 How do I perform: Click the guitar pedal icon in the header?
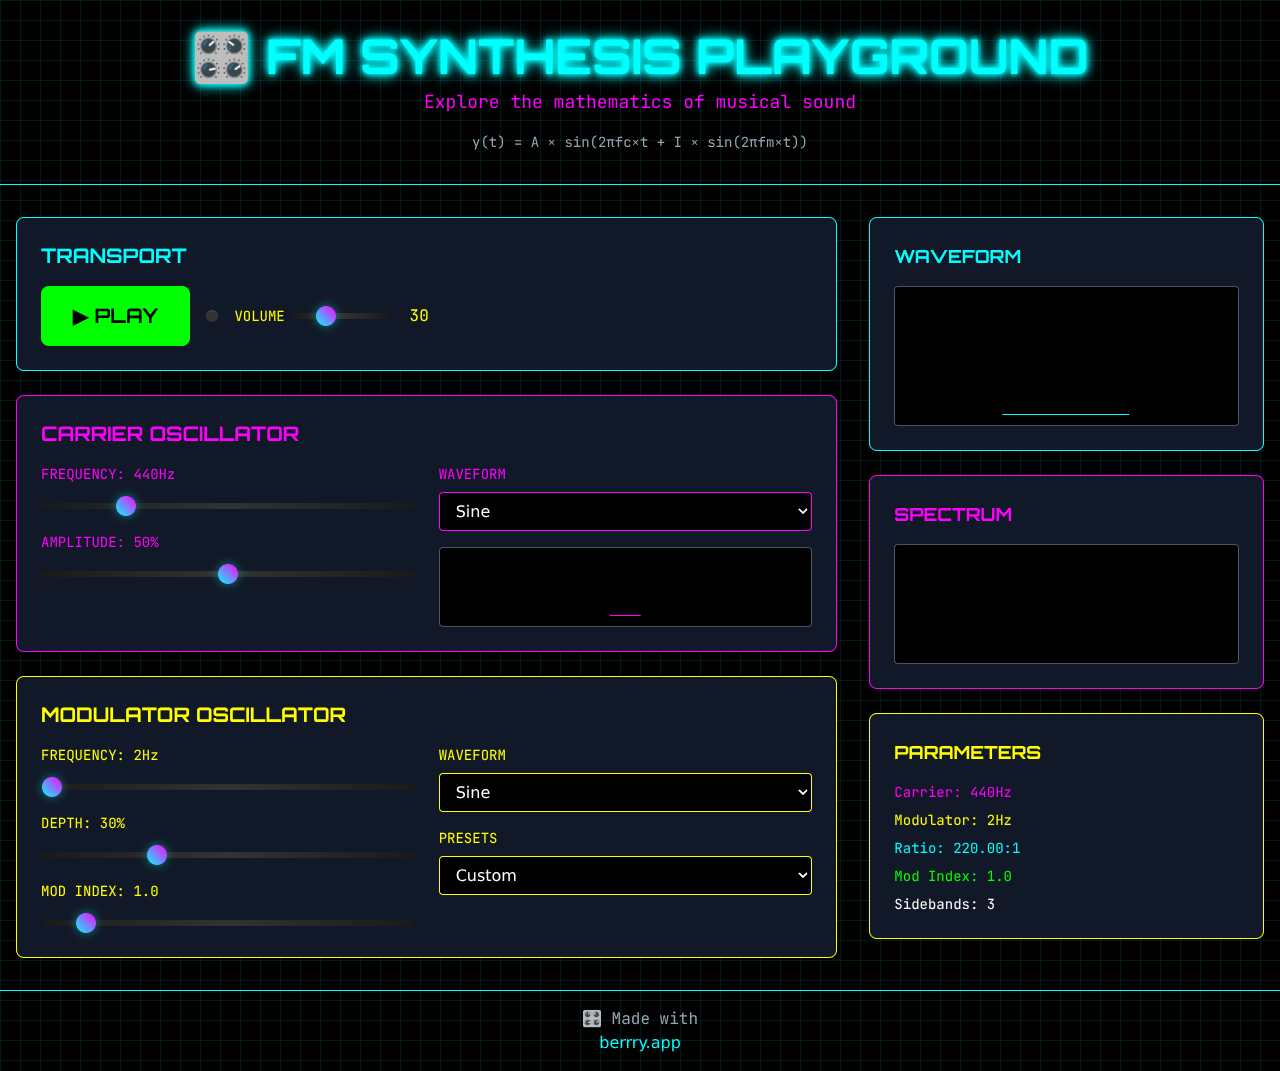coord(220,57)
